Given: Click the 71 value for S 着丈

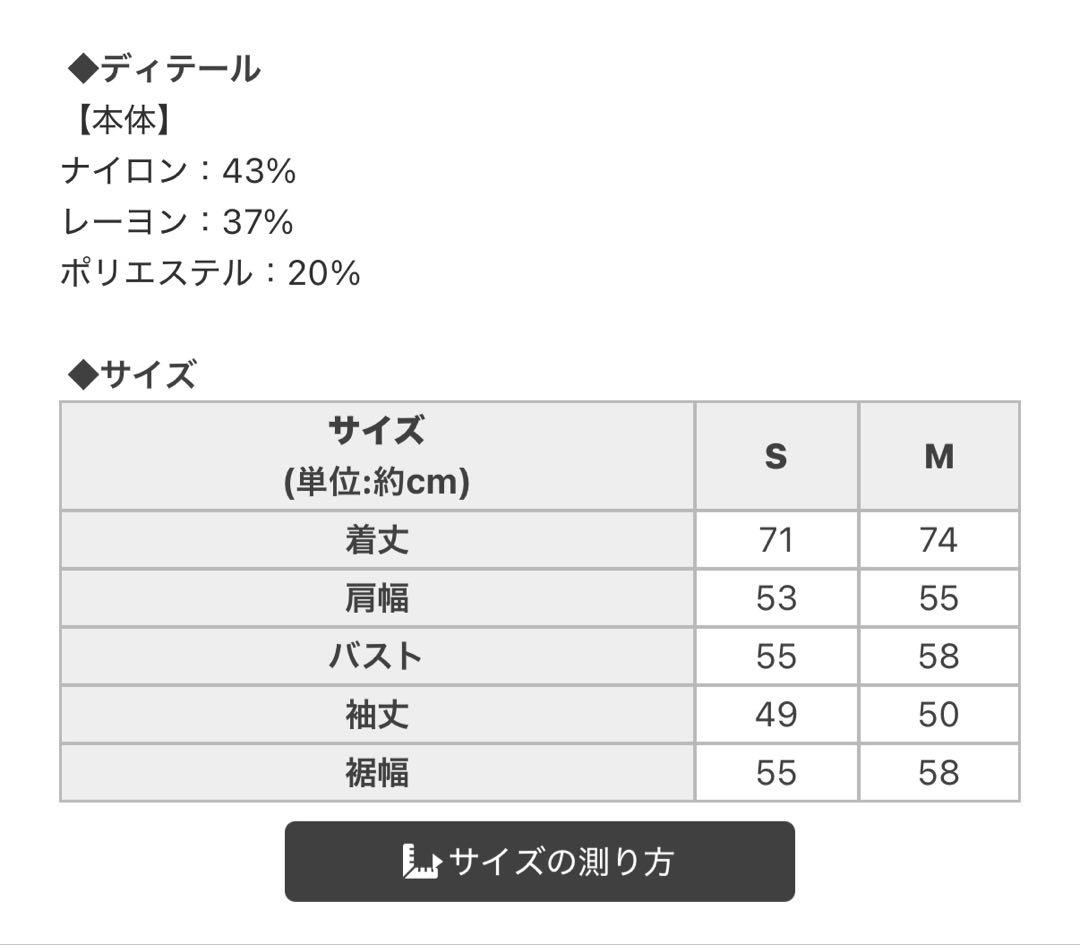Looking at the screenshot, I should [776, 539].
